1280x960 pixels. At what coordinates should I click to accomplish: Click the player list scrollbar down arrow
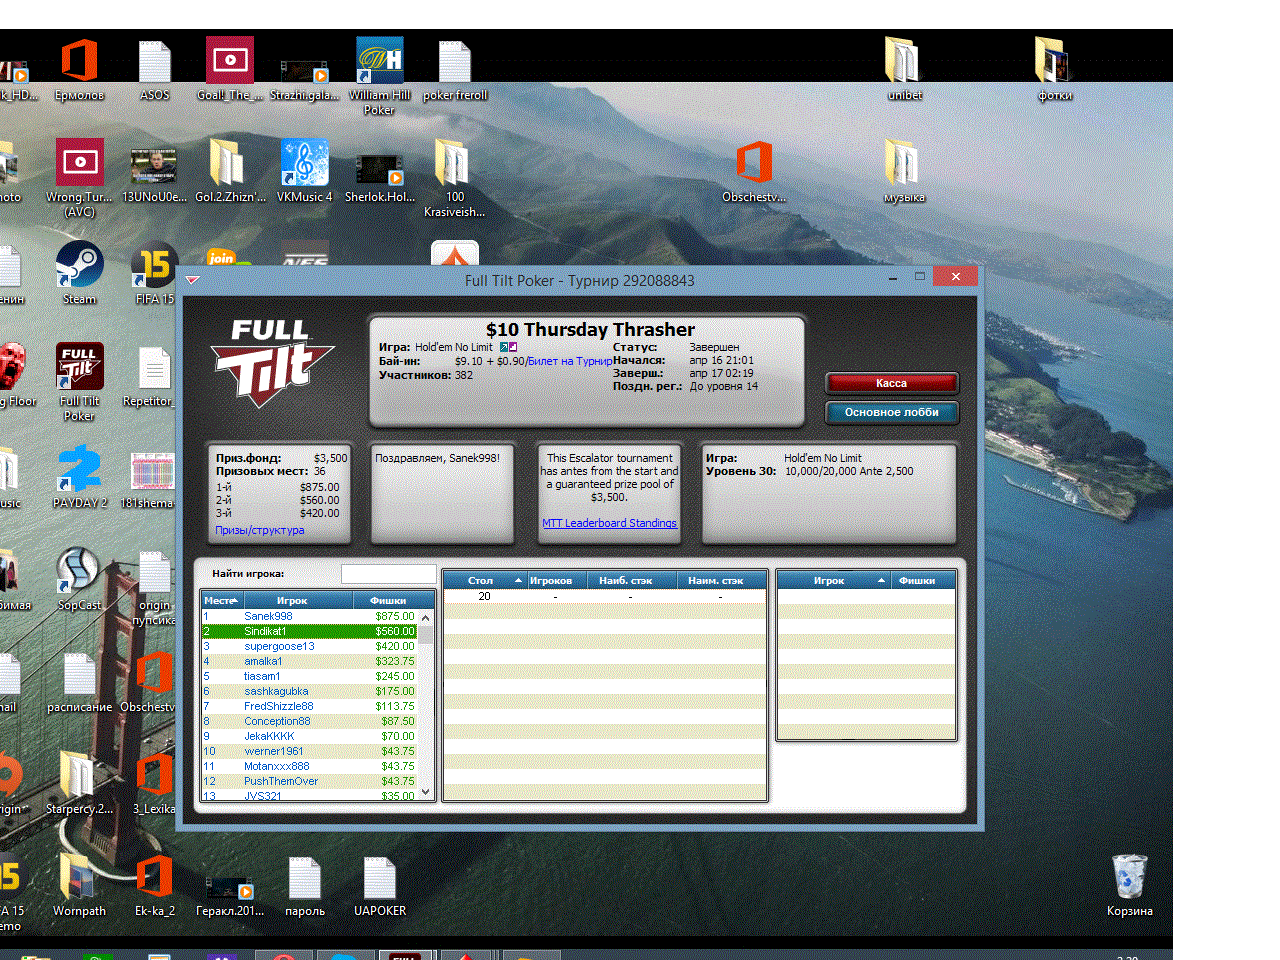(x=426, y=791)
